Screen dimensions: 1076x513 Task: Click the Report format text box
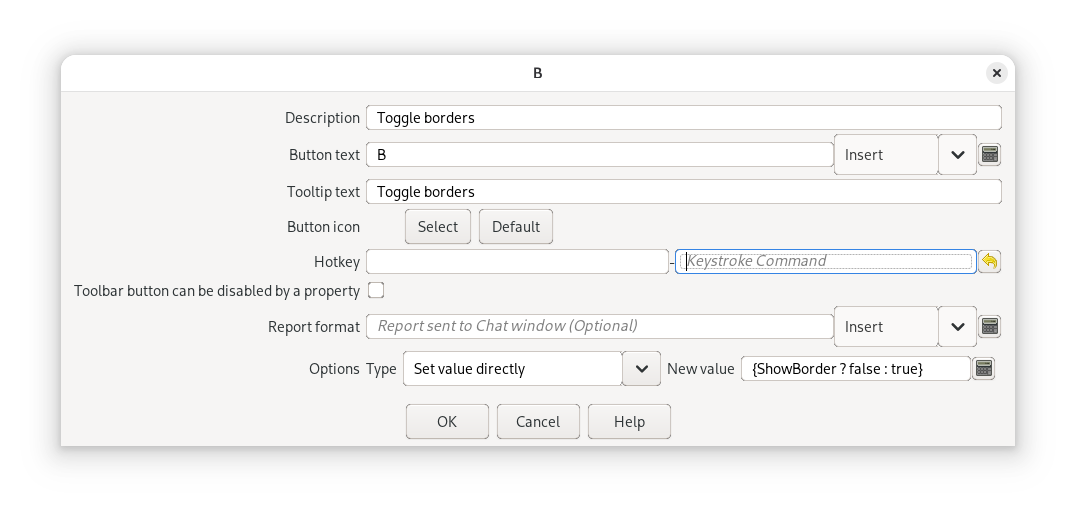click(599, 327)
